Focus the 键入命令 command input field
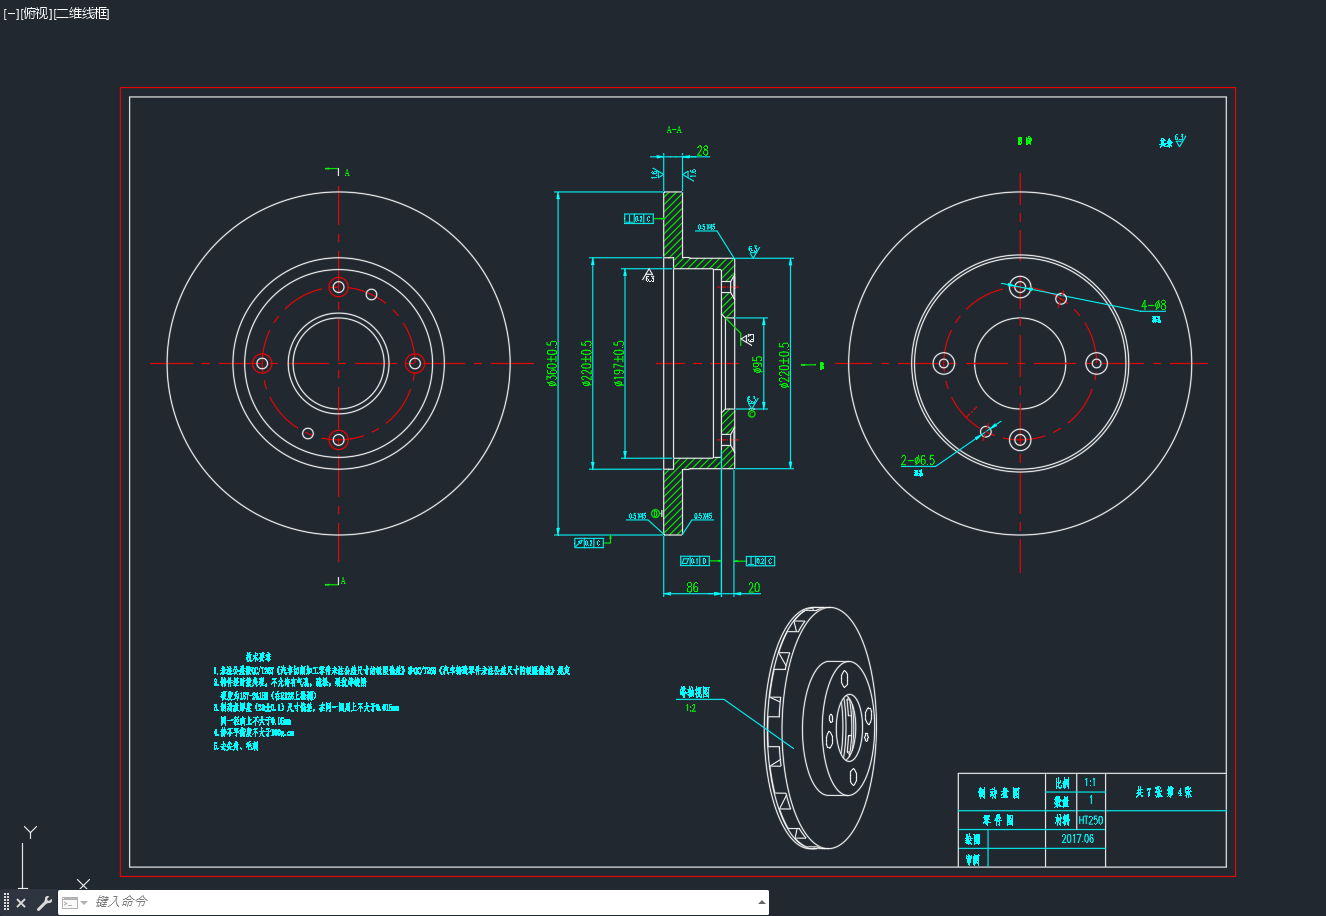Image resolution: width=1326 pixels, height=916 pixels. tap(425, 902)
